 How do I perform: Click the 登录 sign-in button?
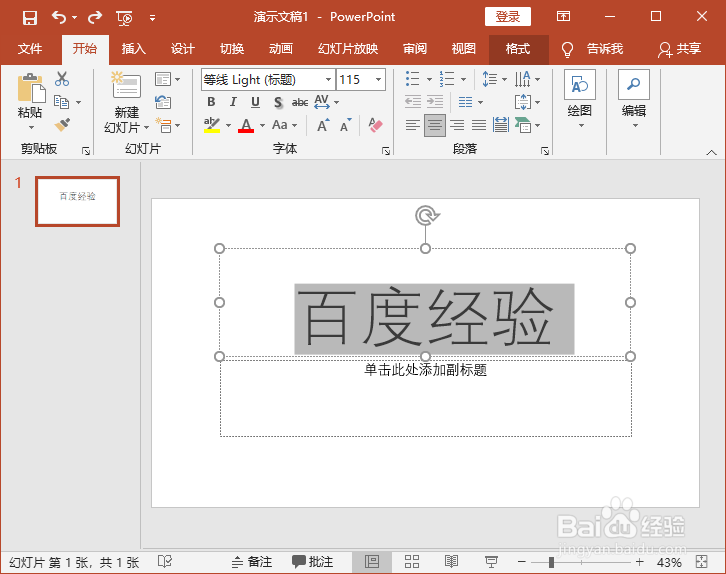click(x=508, y=17)
